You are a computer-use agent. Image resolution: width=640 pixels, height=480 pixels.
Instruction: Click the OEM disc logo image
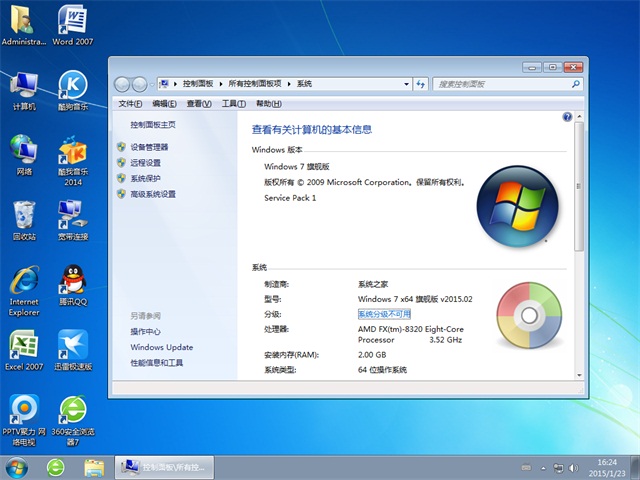[x=529, y=315]
